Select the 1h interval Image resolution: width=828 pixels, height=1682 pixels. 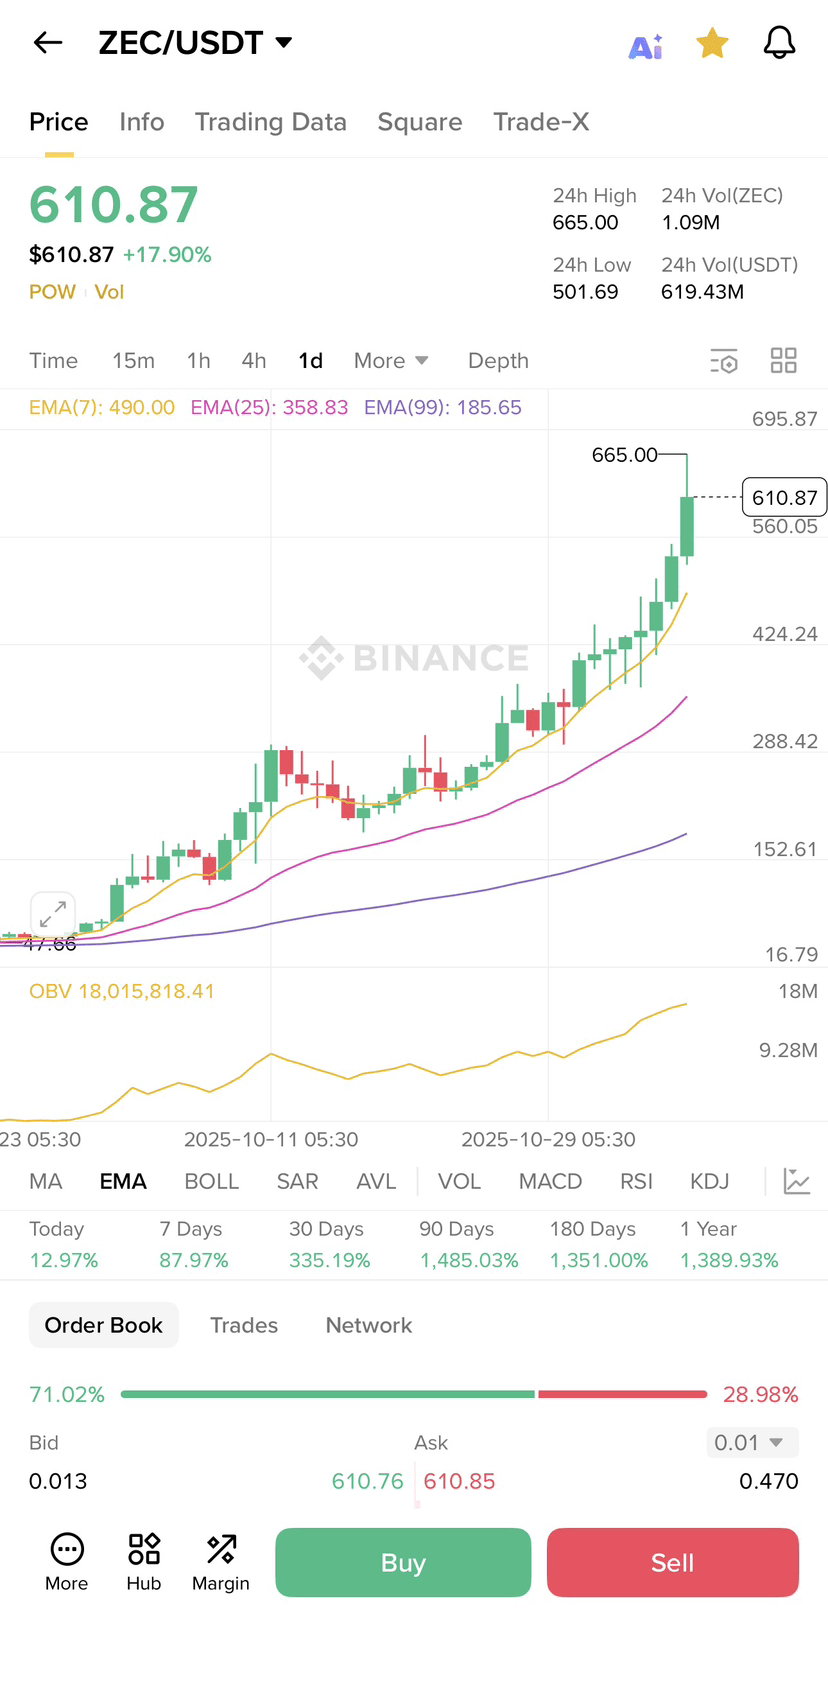click(x=199, y=361)
